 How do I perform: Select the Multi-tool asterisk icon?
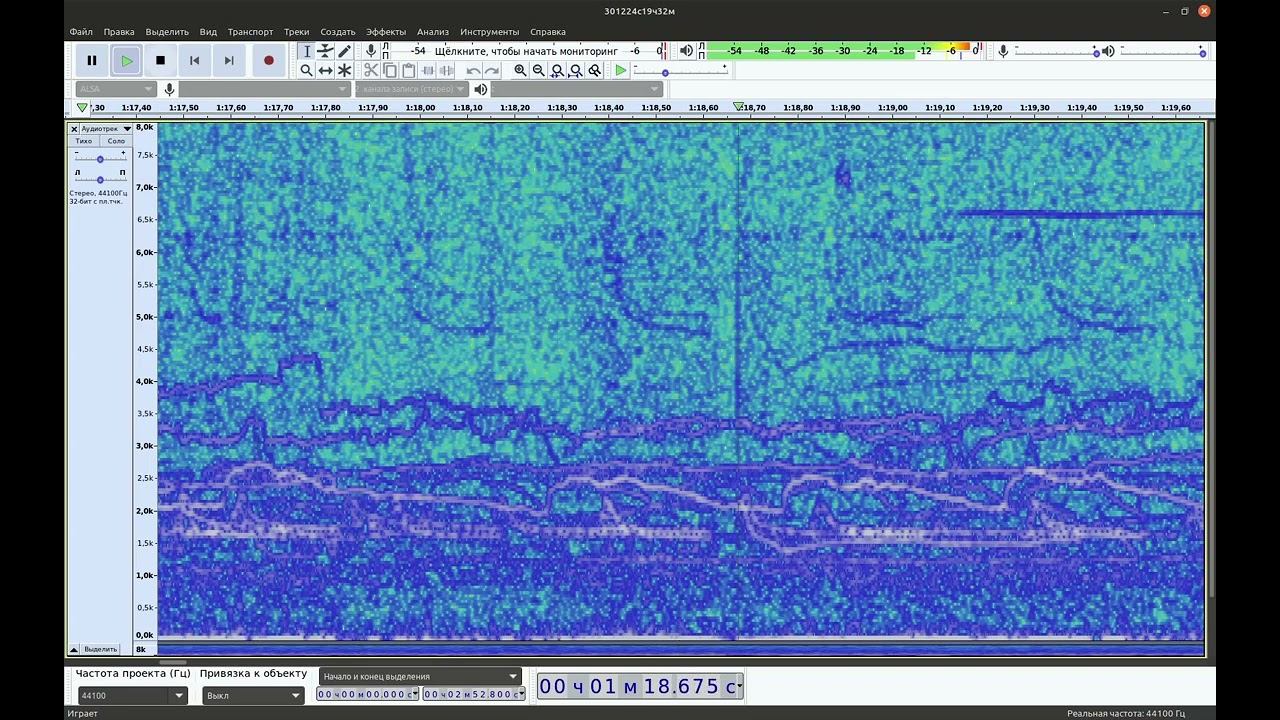(x=344, y=70)
